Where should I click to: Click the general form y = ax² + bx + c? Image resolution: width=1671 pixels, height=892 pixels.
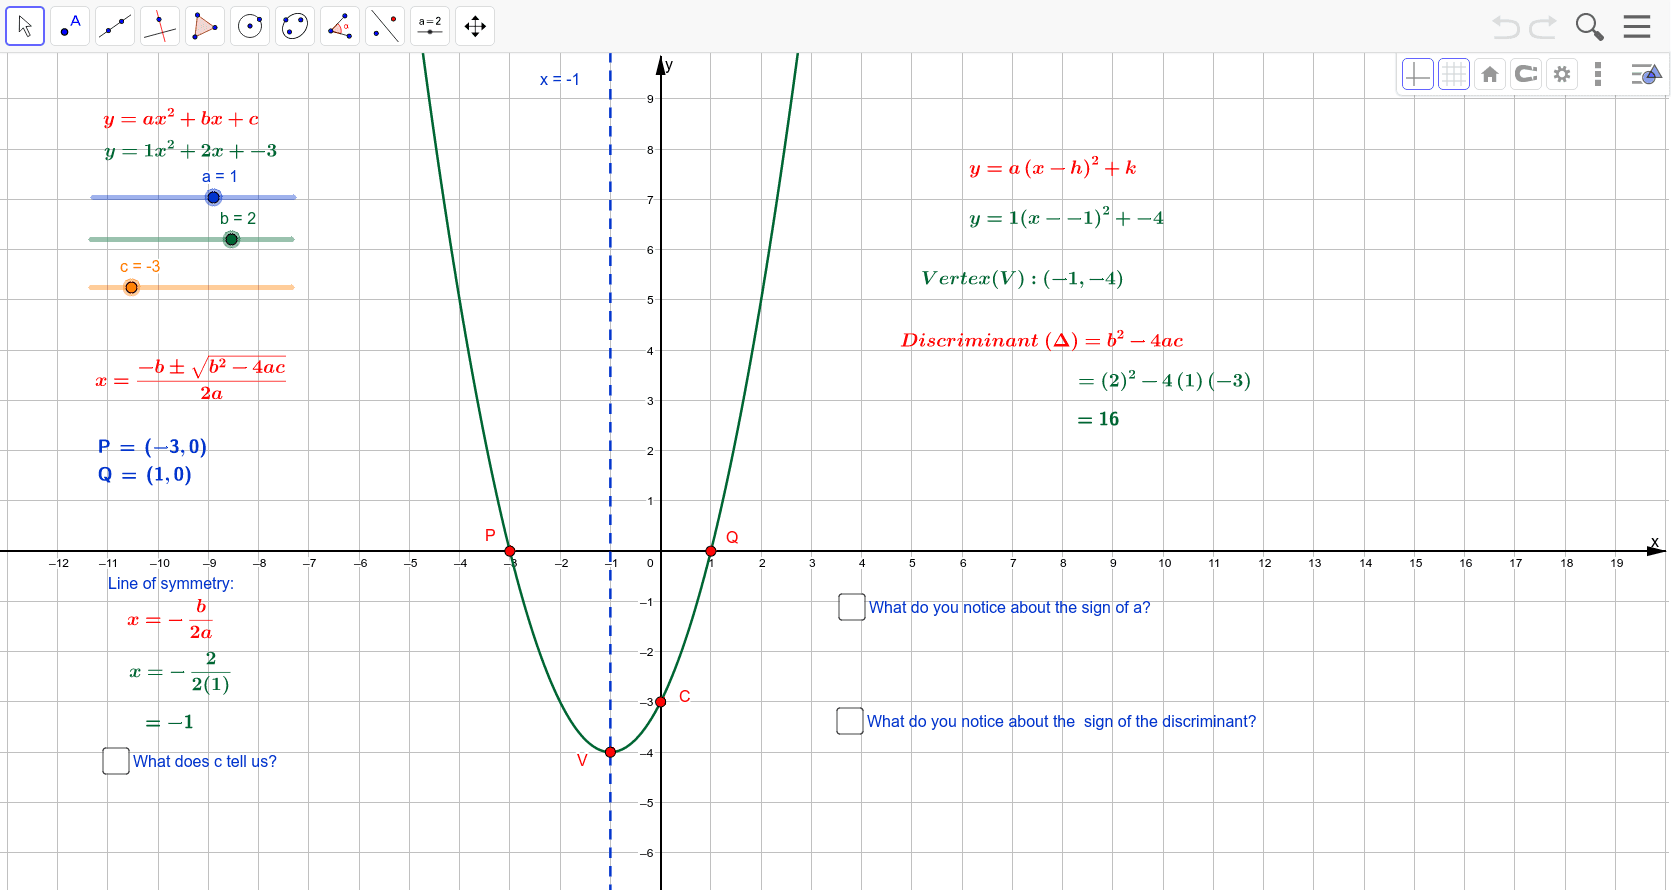(x=181, y=118)
